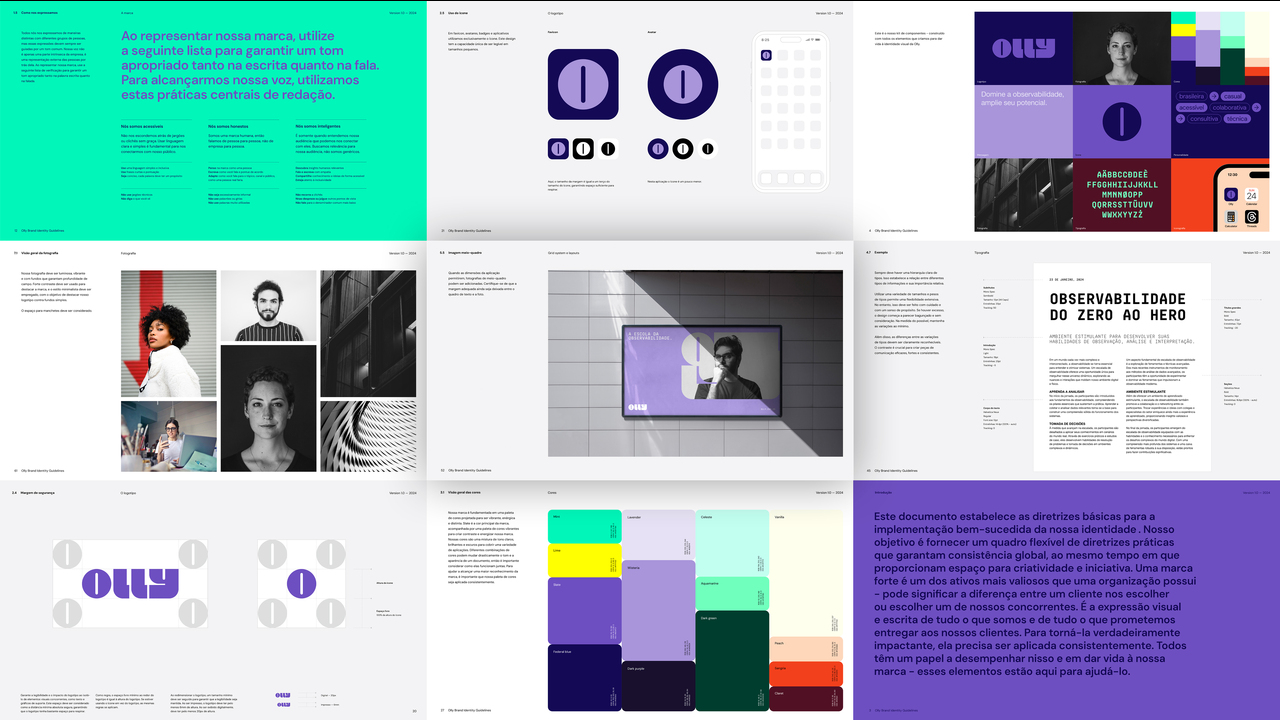The width and height of the screenshot is (1280, 720).
Task: Open the abstract curved architecture photo
Action: 369,436
